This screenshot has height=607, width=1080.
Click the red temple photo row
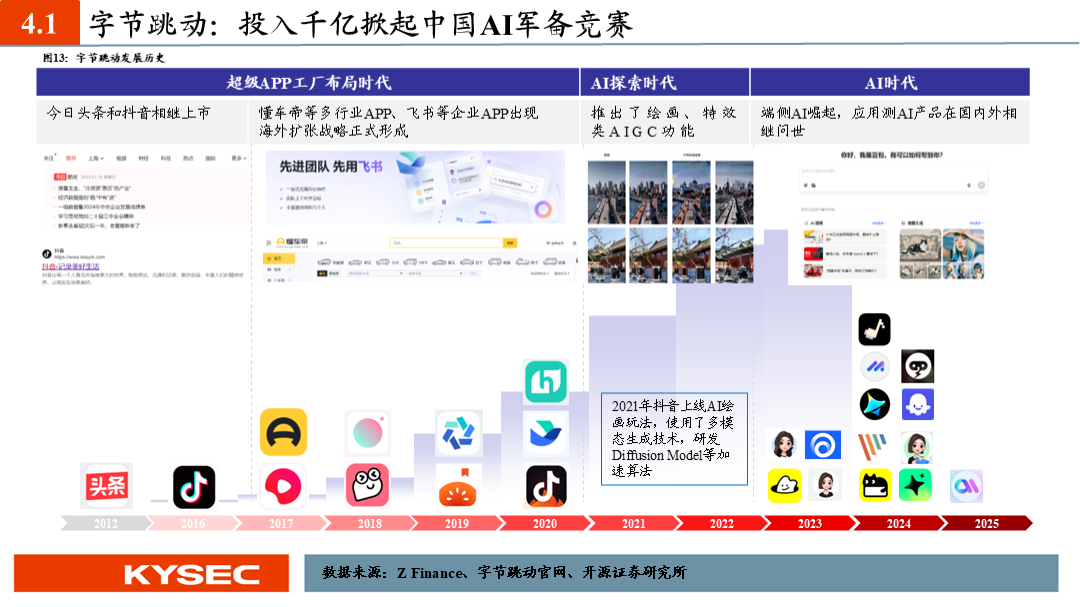[x=670, y=256]
